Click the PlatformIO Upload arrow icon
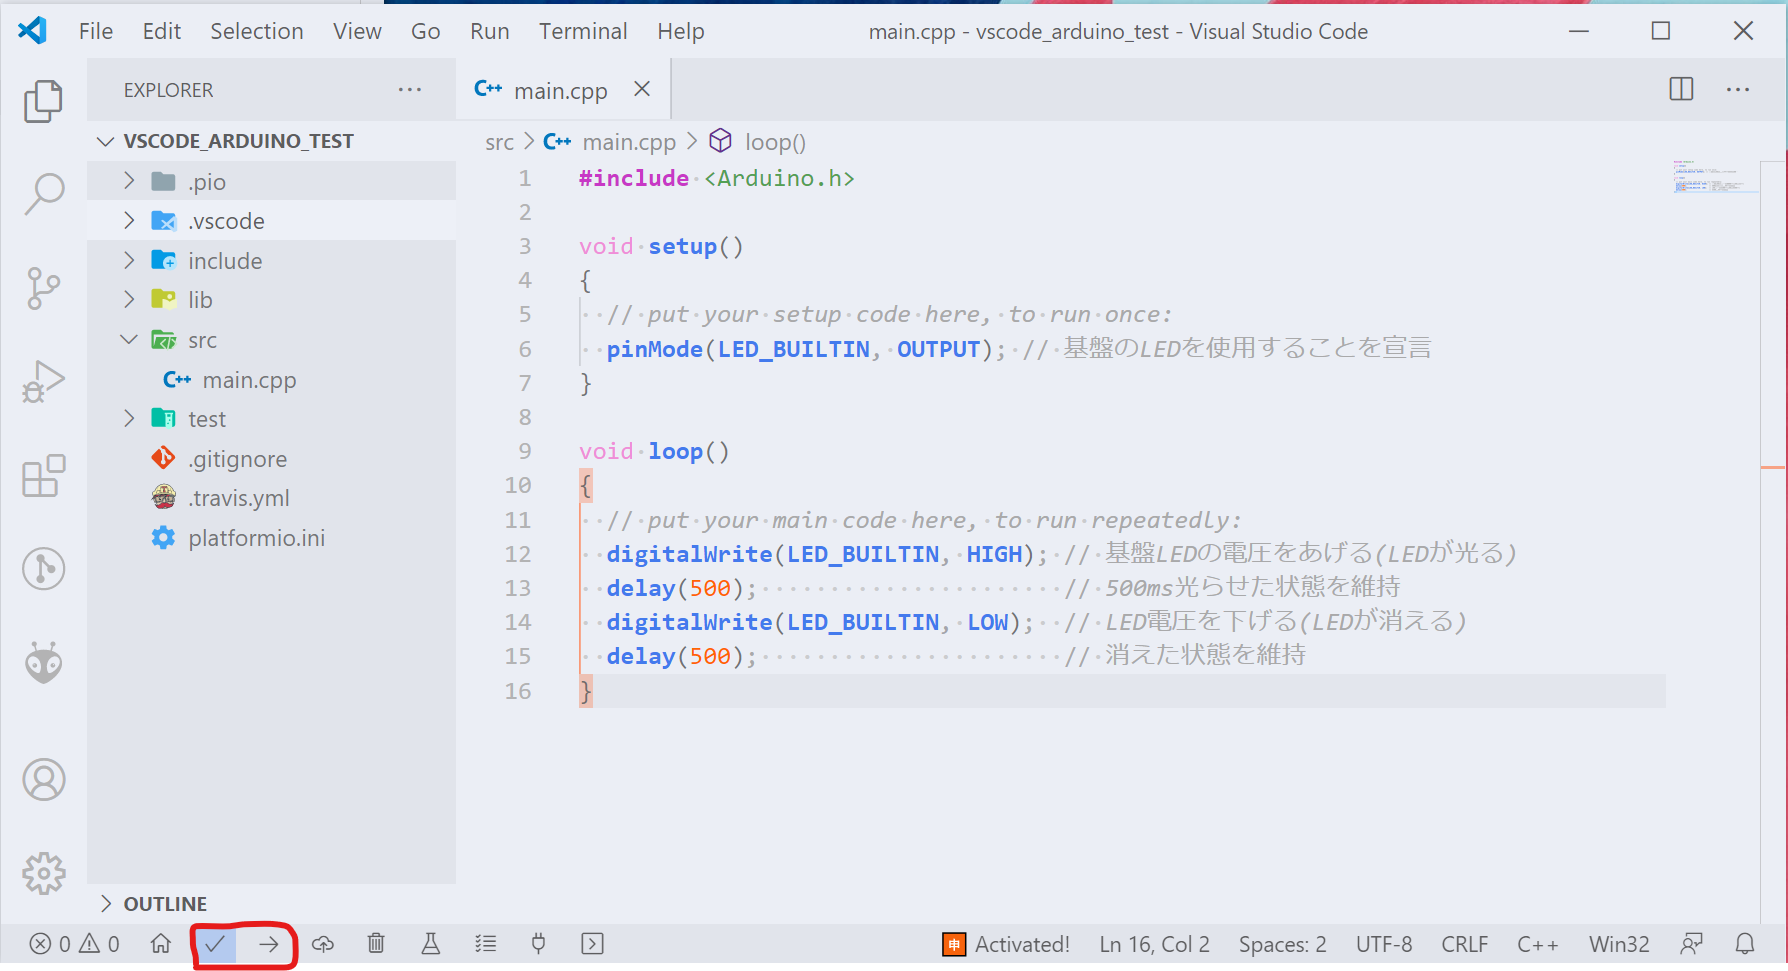This screenshot has width=1788, height=971. click(269, 943)
